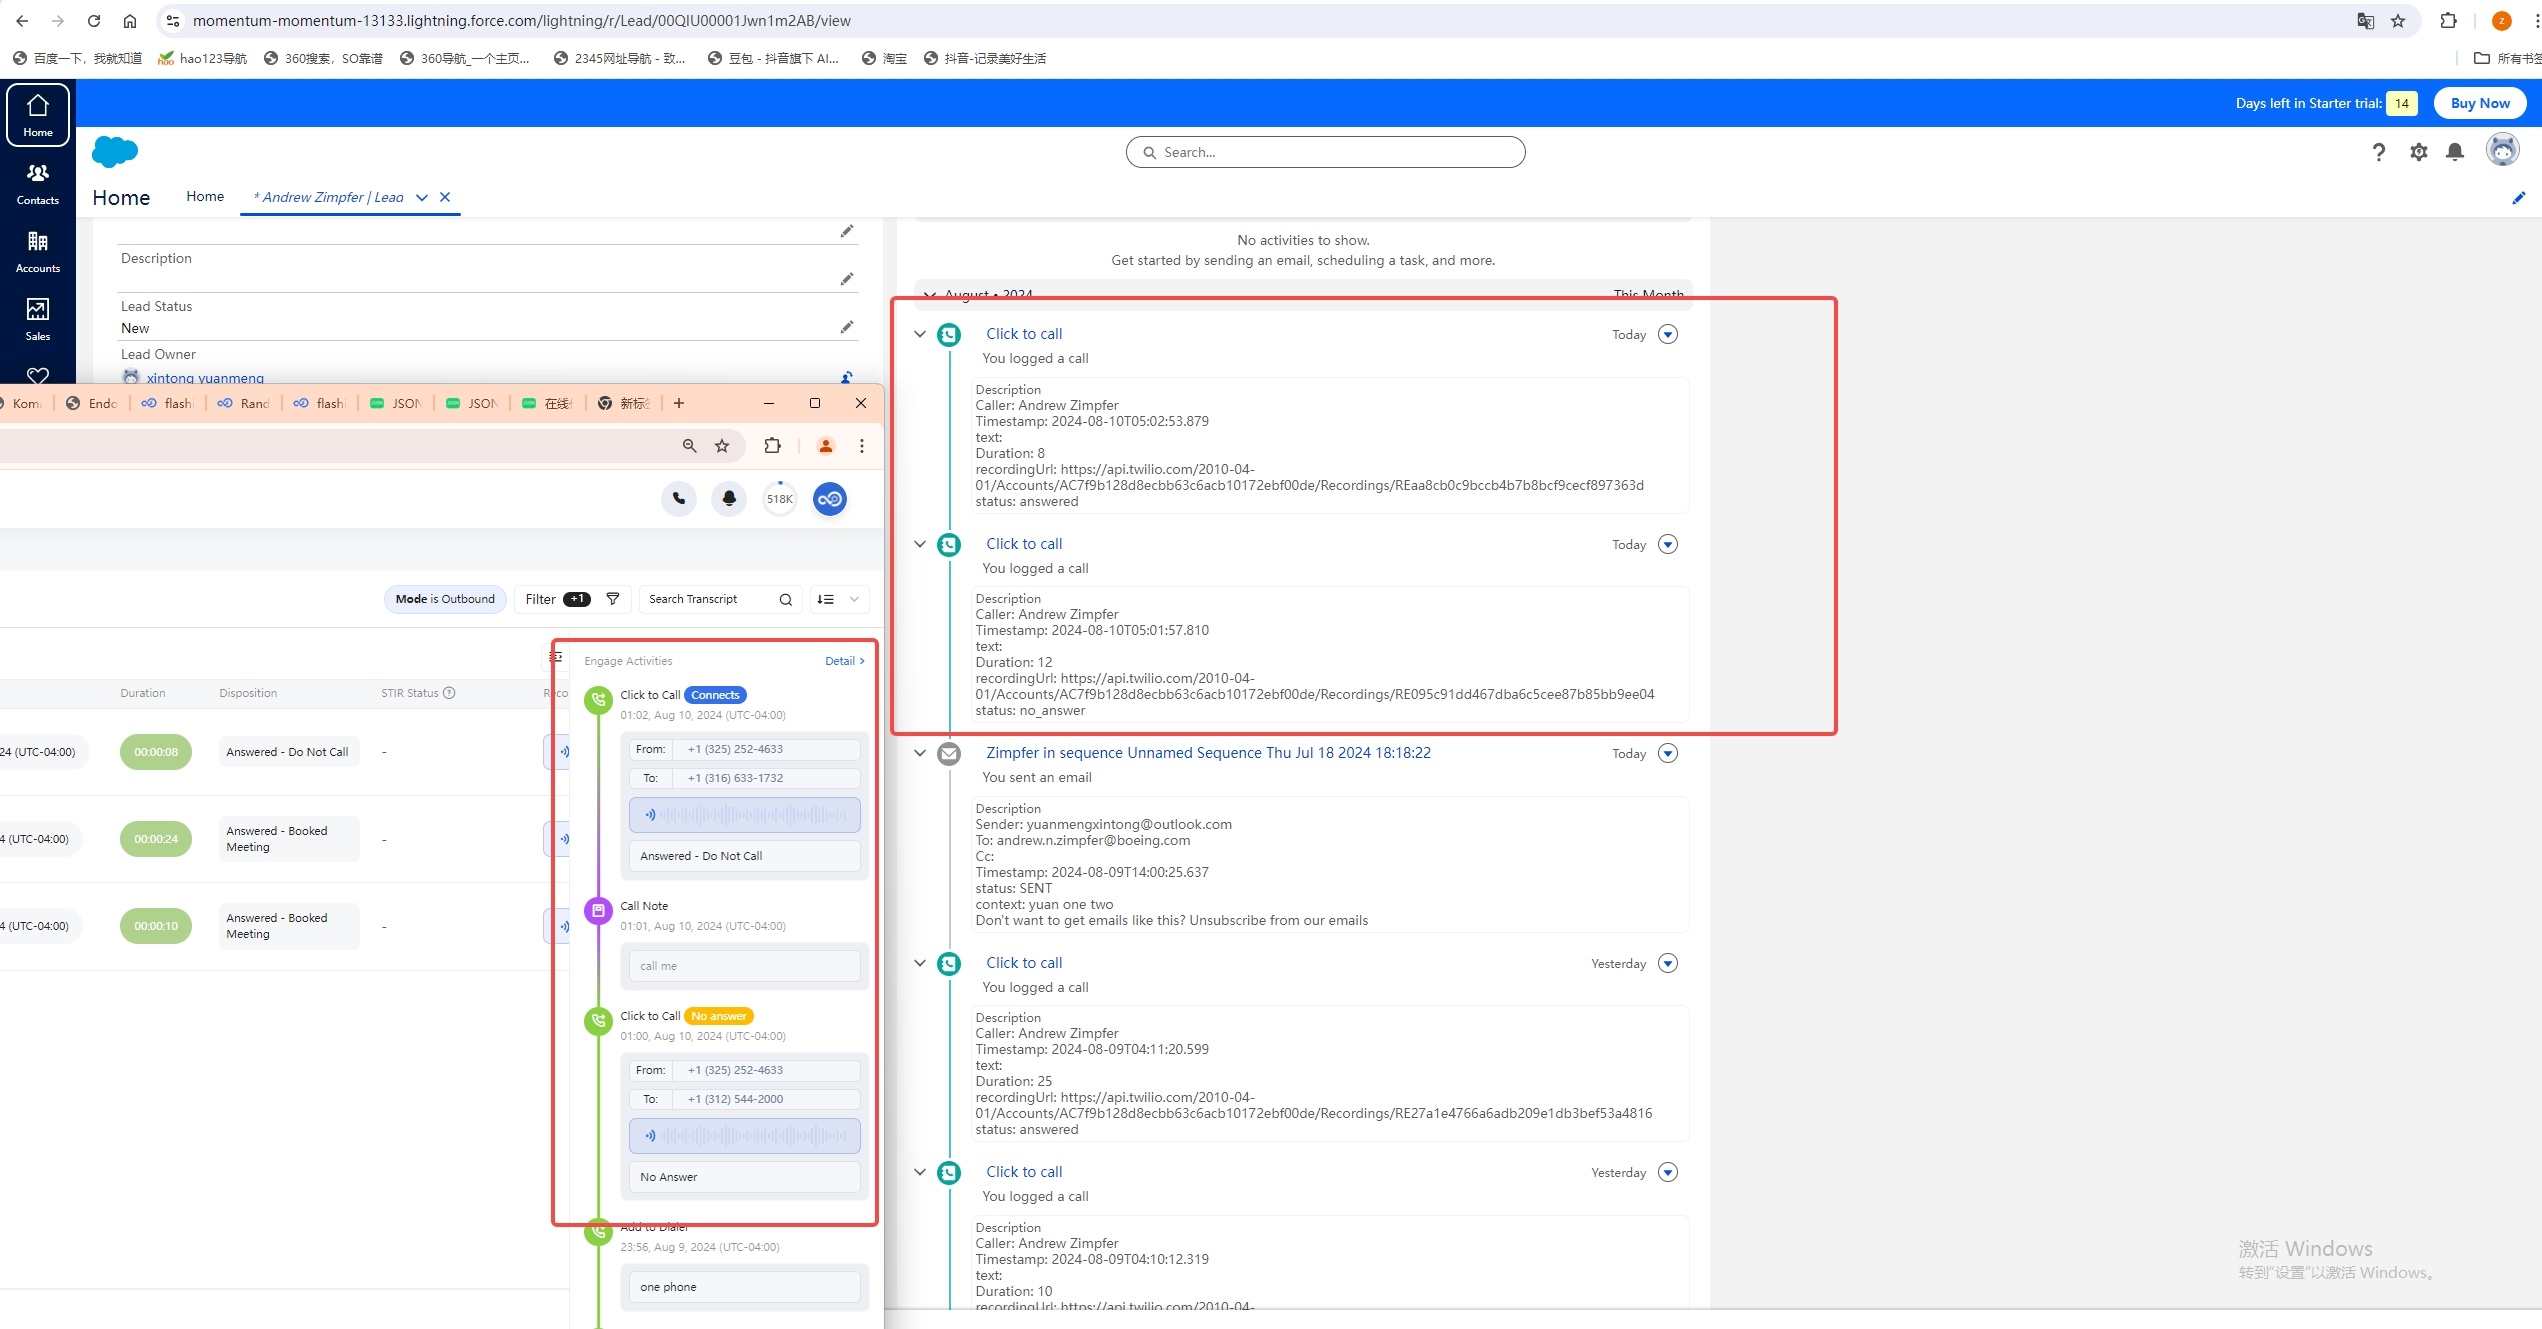Open the 淘宝 bookmark

[884, 58]
